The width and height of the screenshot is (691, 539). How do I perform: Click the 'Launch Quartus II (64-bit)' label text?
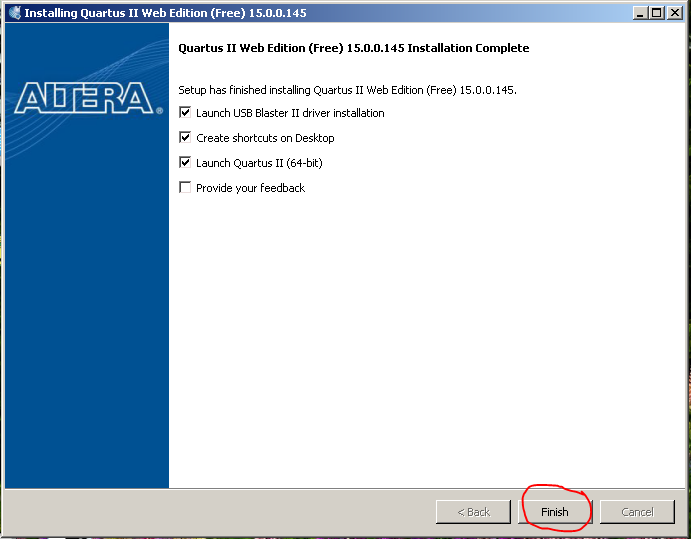259,163
